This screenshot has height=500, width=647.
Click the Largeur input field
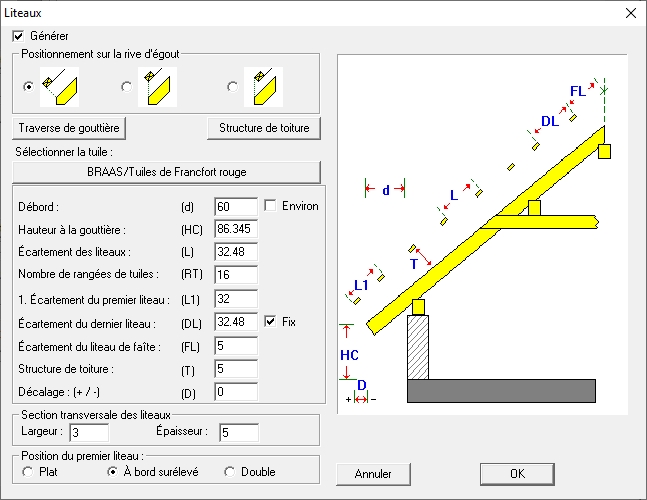[89, 432]
